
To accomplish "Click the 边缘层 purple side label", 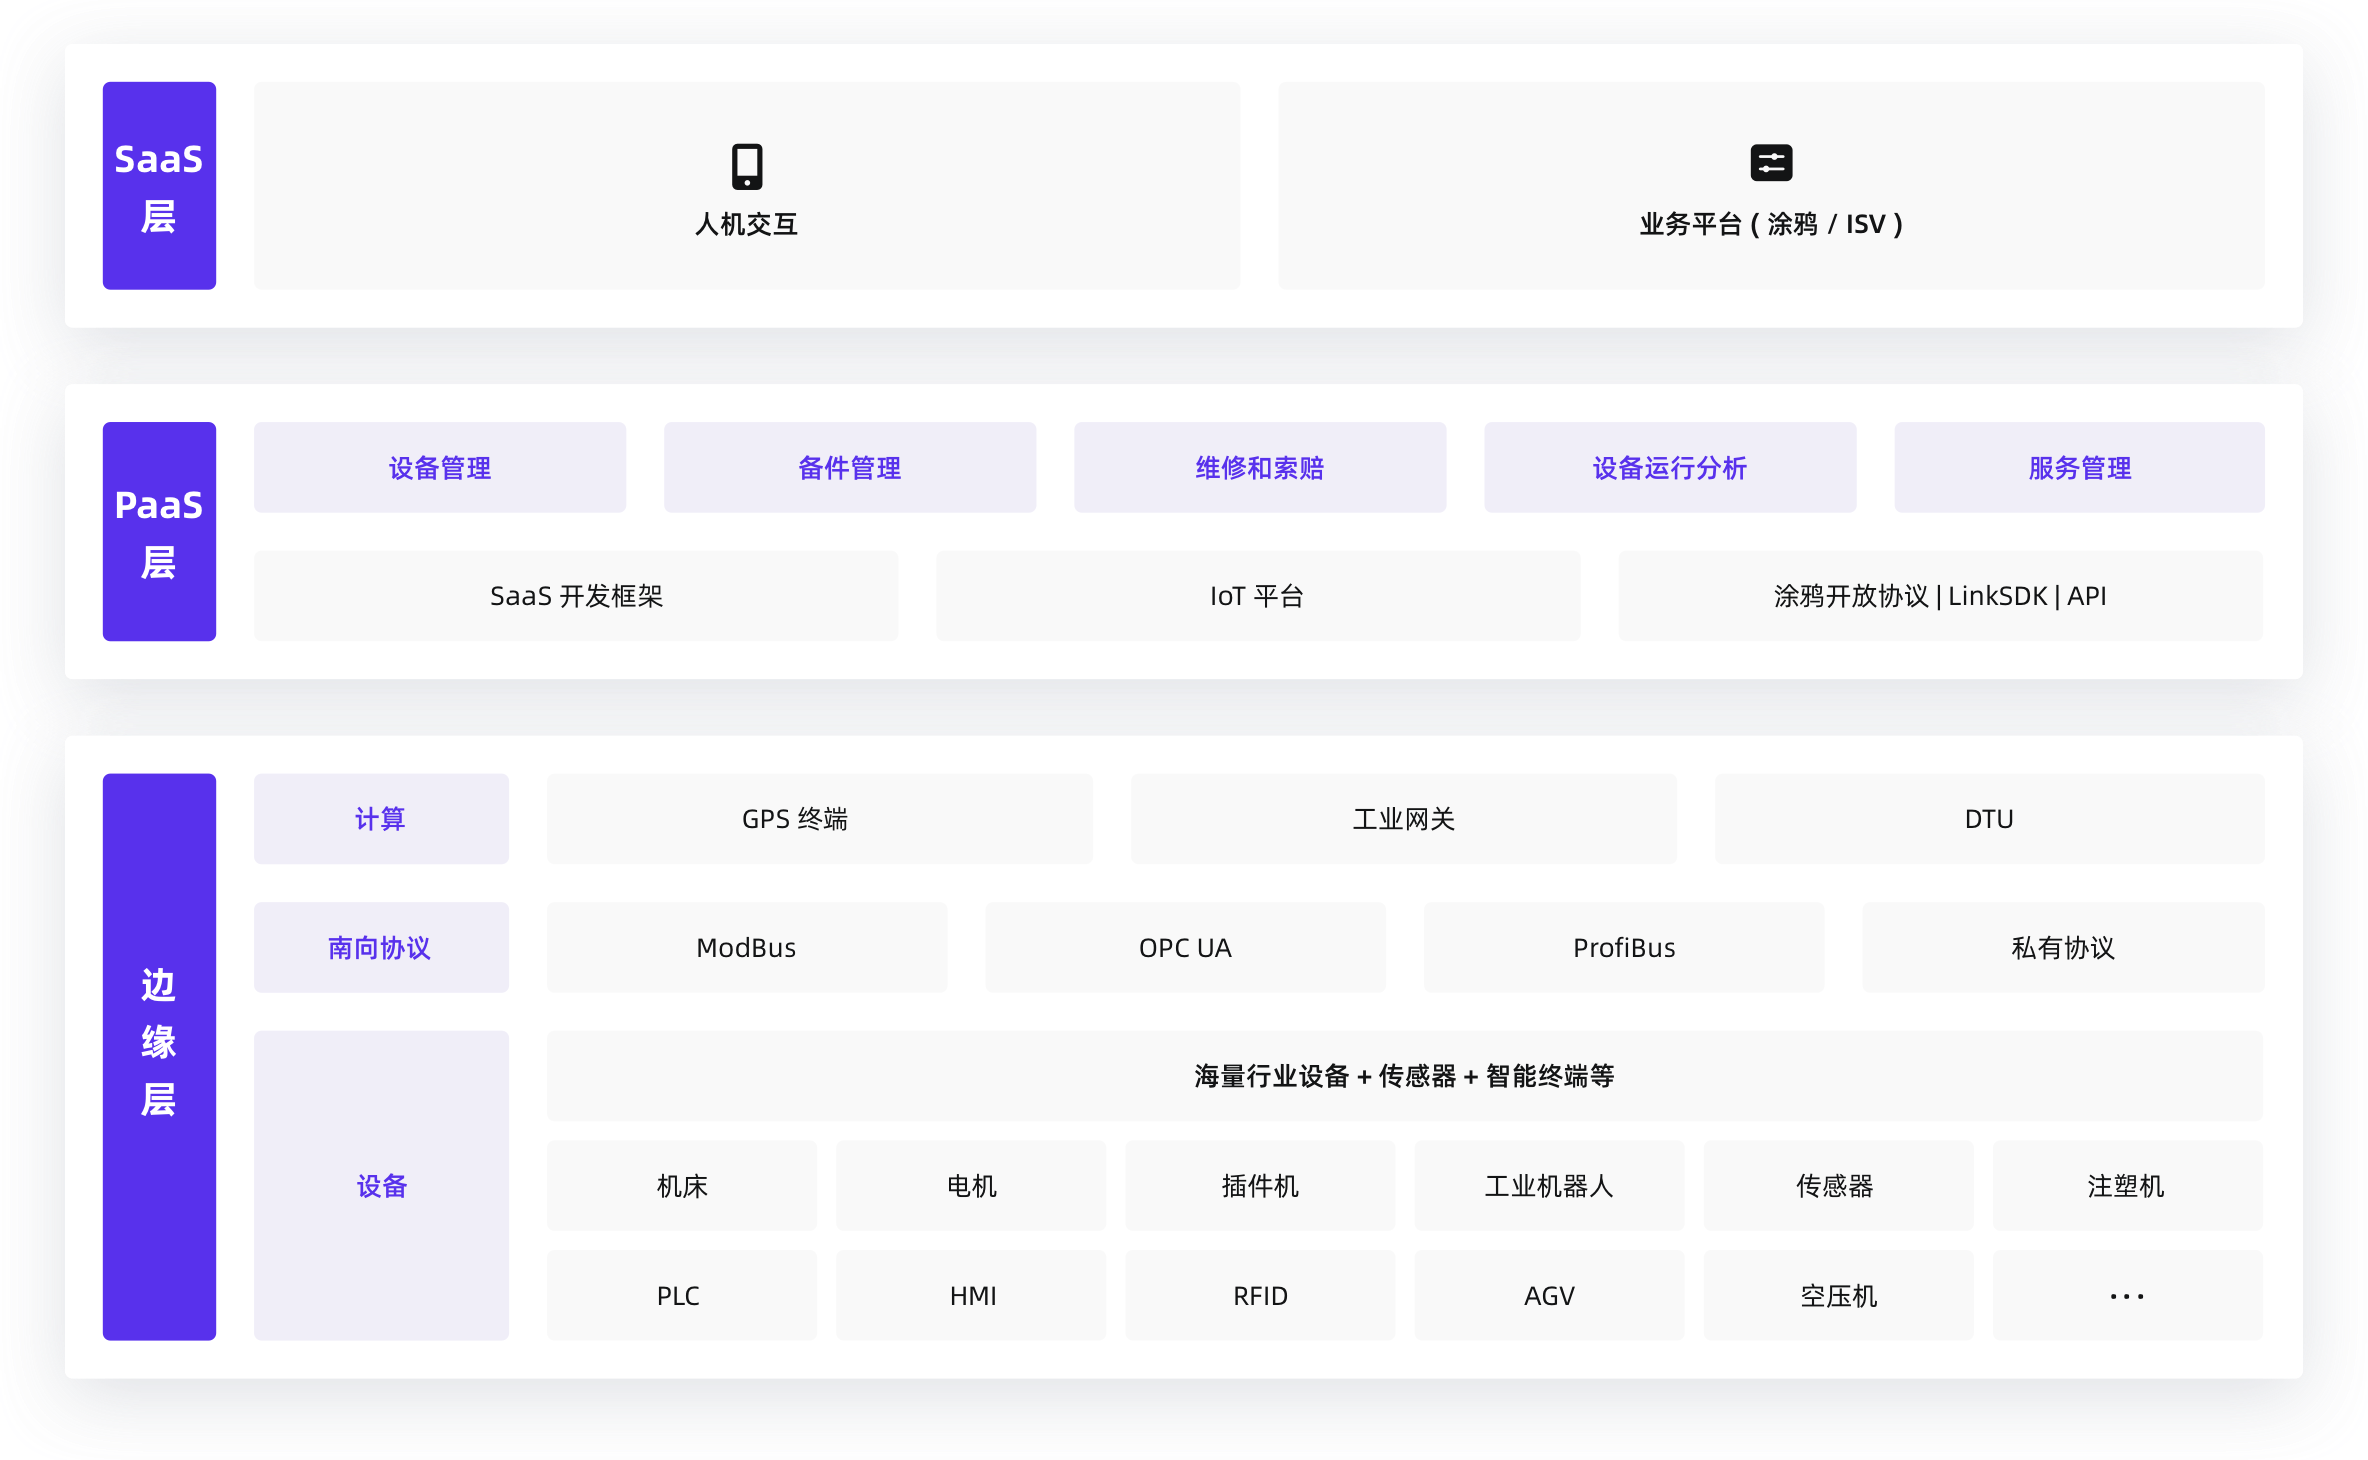I will (x=159, y=1056).
